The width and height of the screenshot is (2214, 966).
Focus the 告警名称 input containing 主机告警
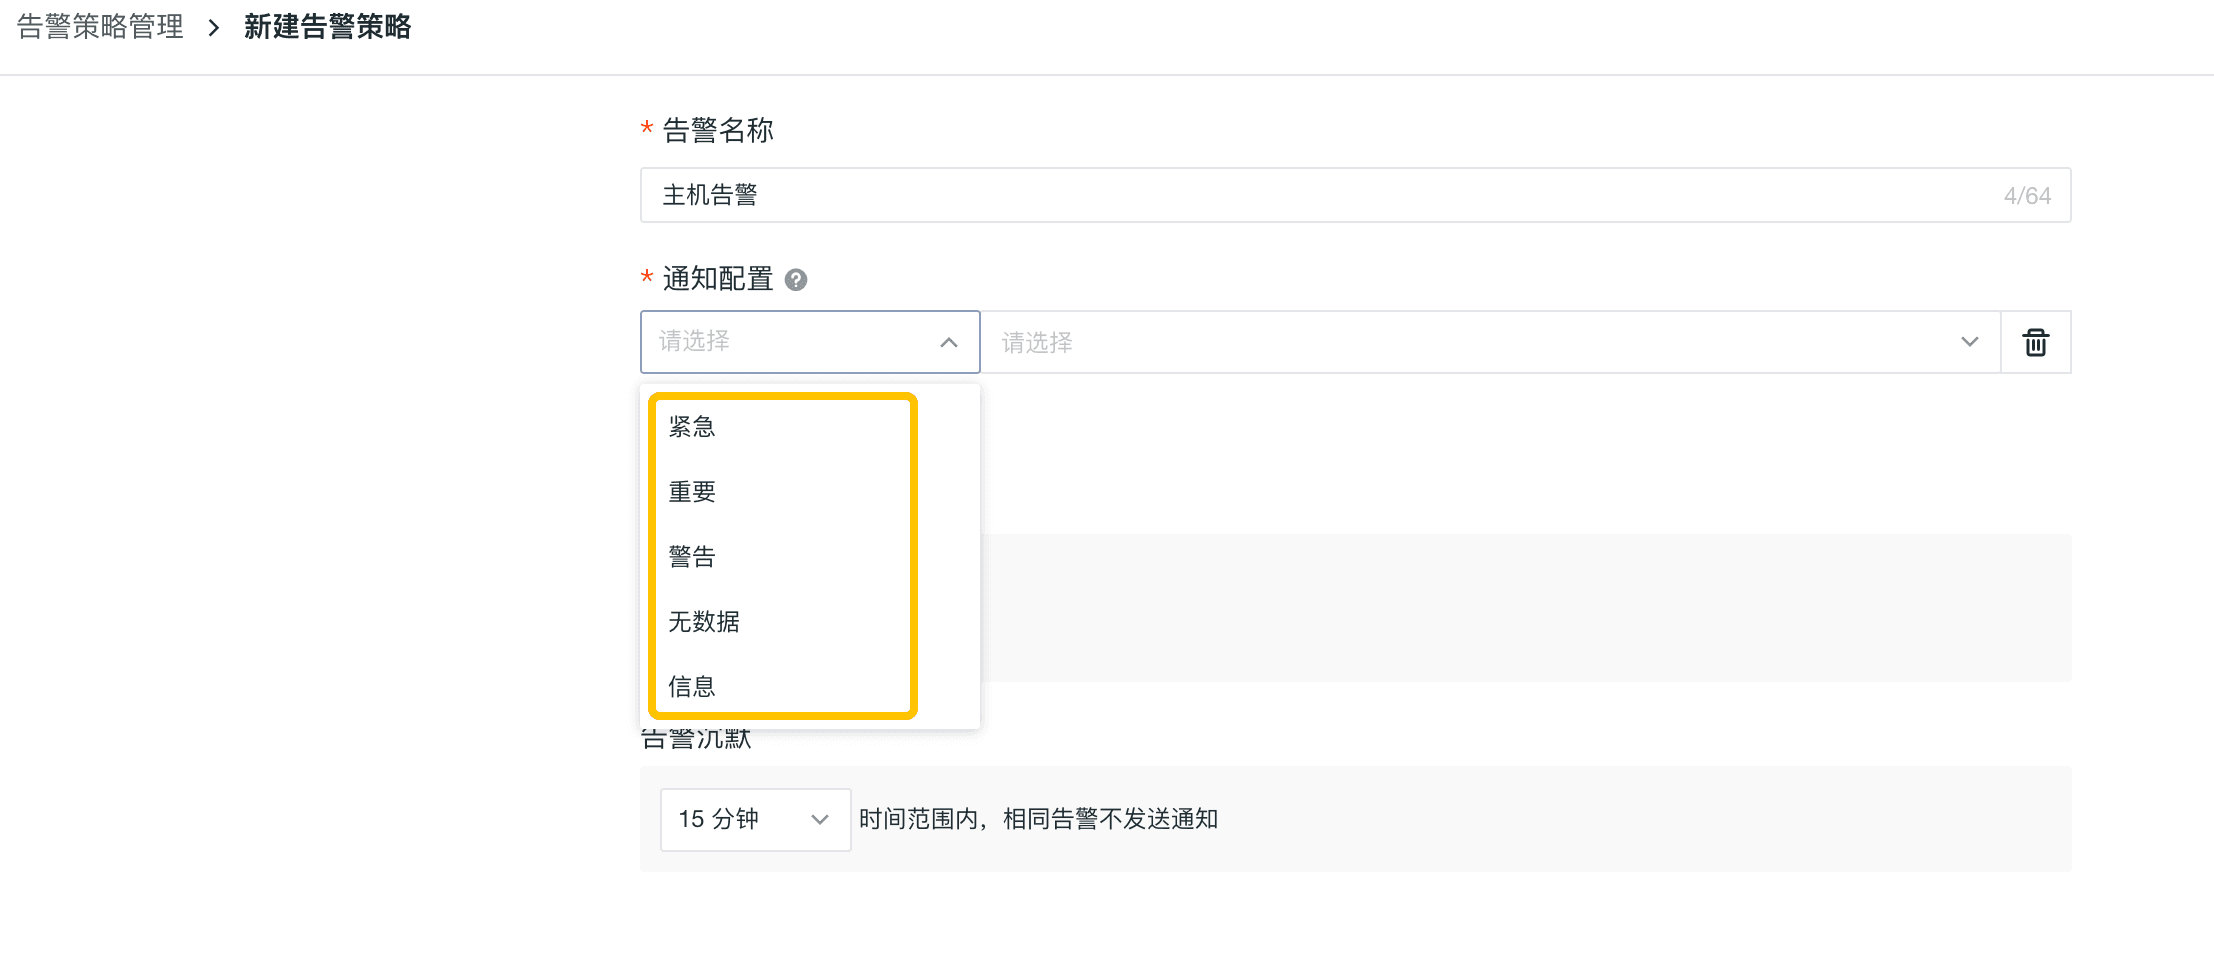coord(1355,195)
